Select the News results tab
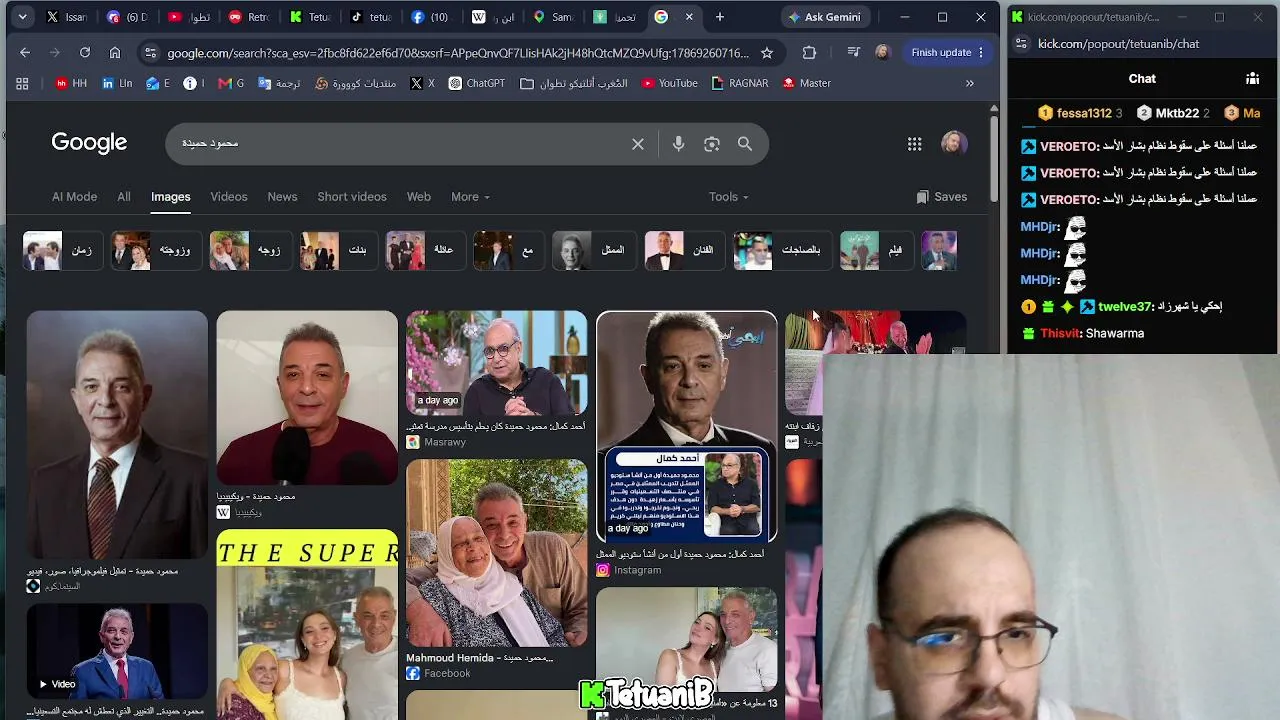The width and height of the screenshot is (1280, 720). tap(282, 197)
